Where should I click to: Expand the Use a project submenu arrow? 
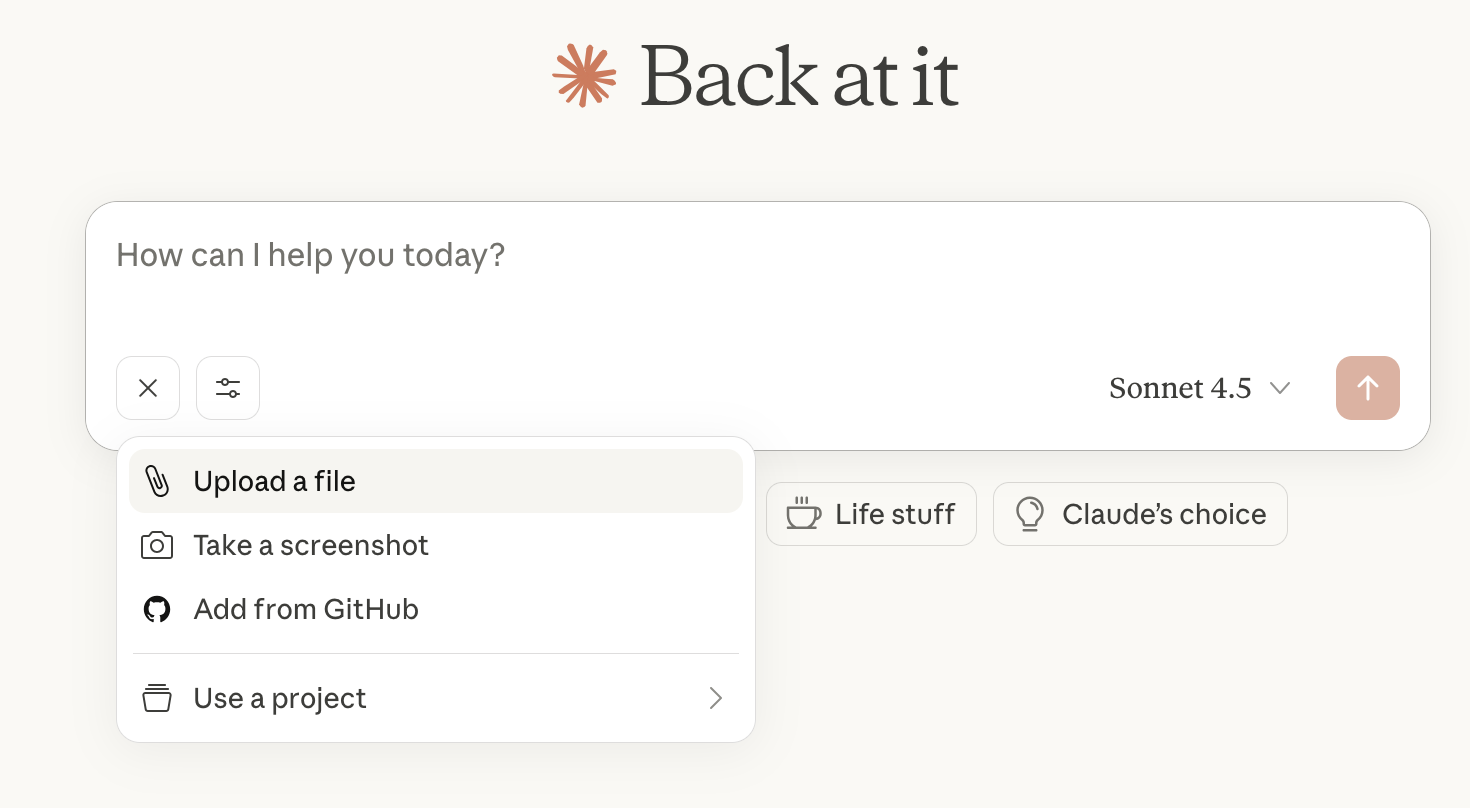pos(715,698)
